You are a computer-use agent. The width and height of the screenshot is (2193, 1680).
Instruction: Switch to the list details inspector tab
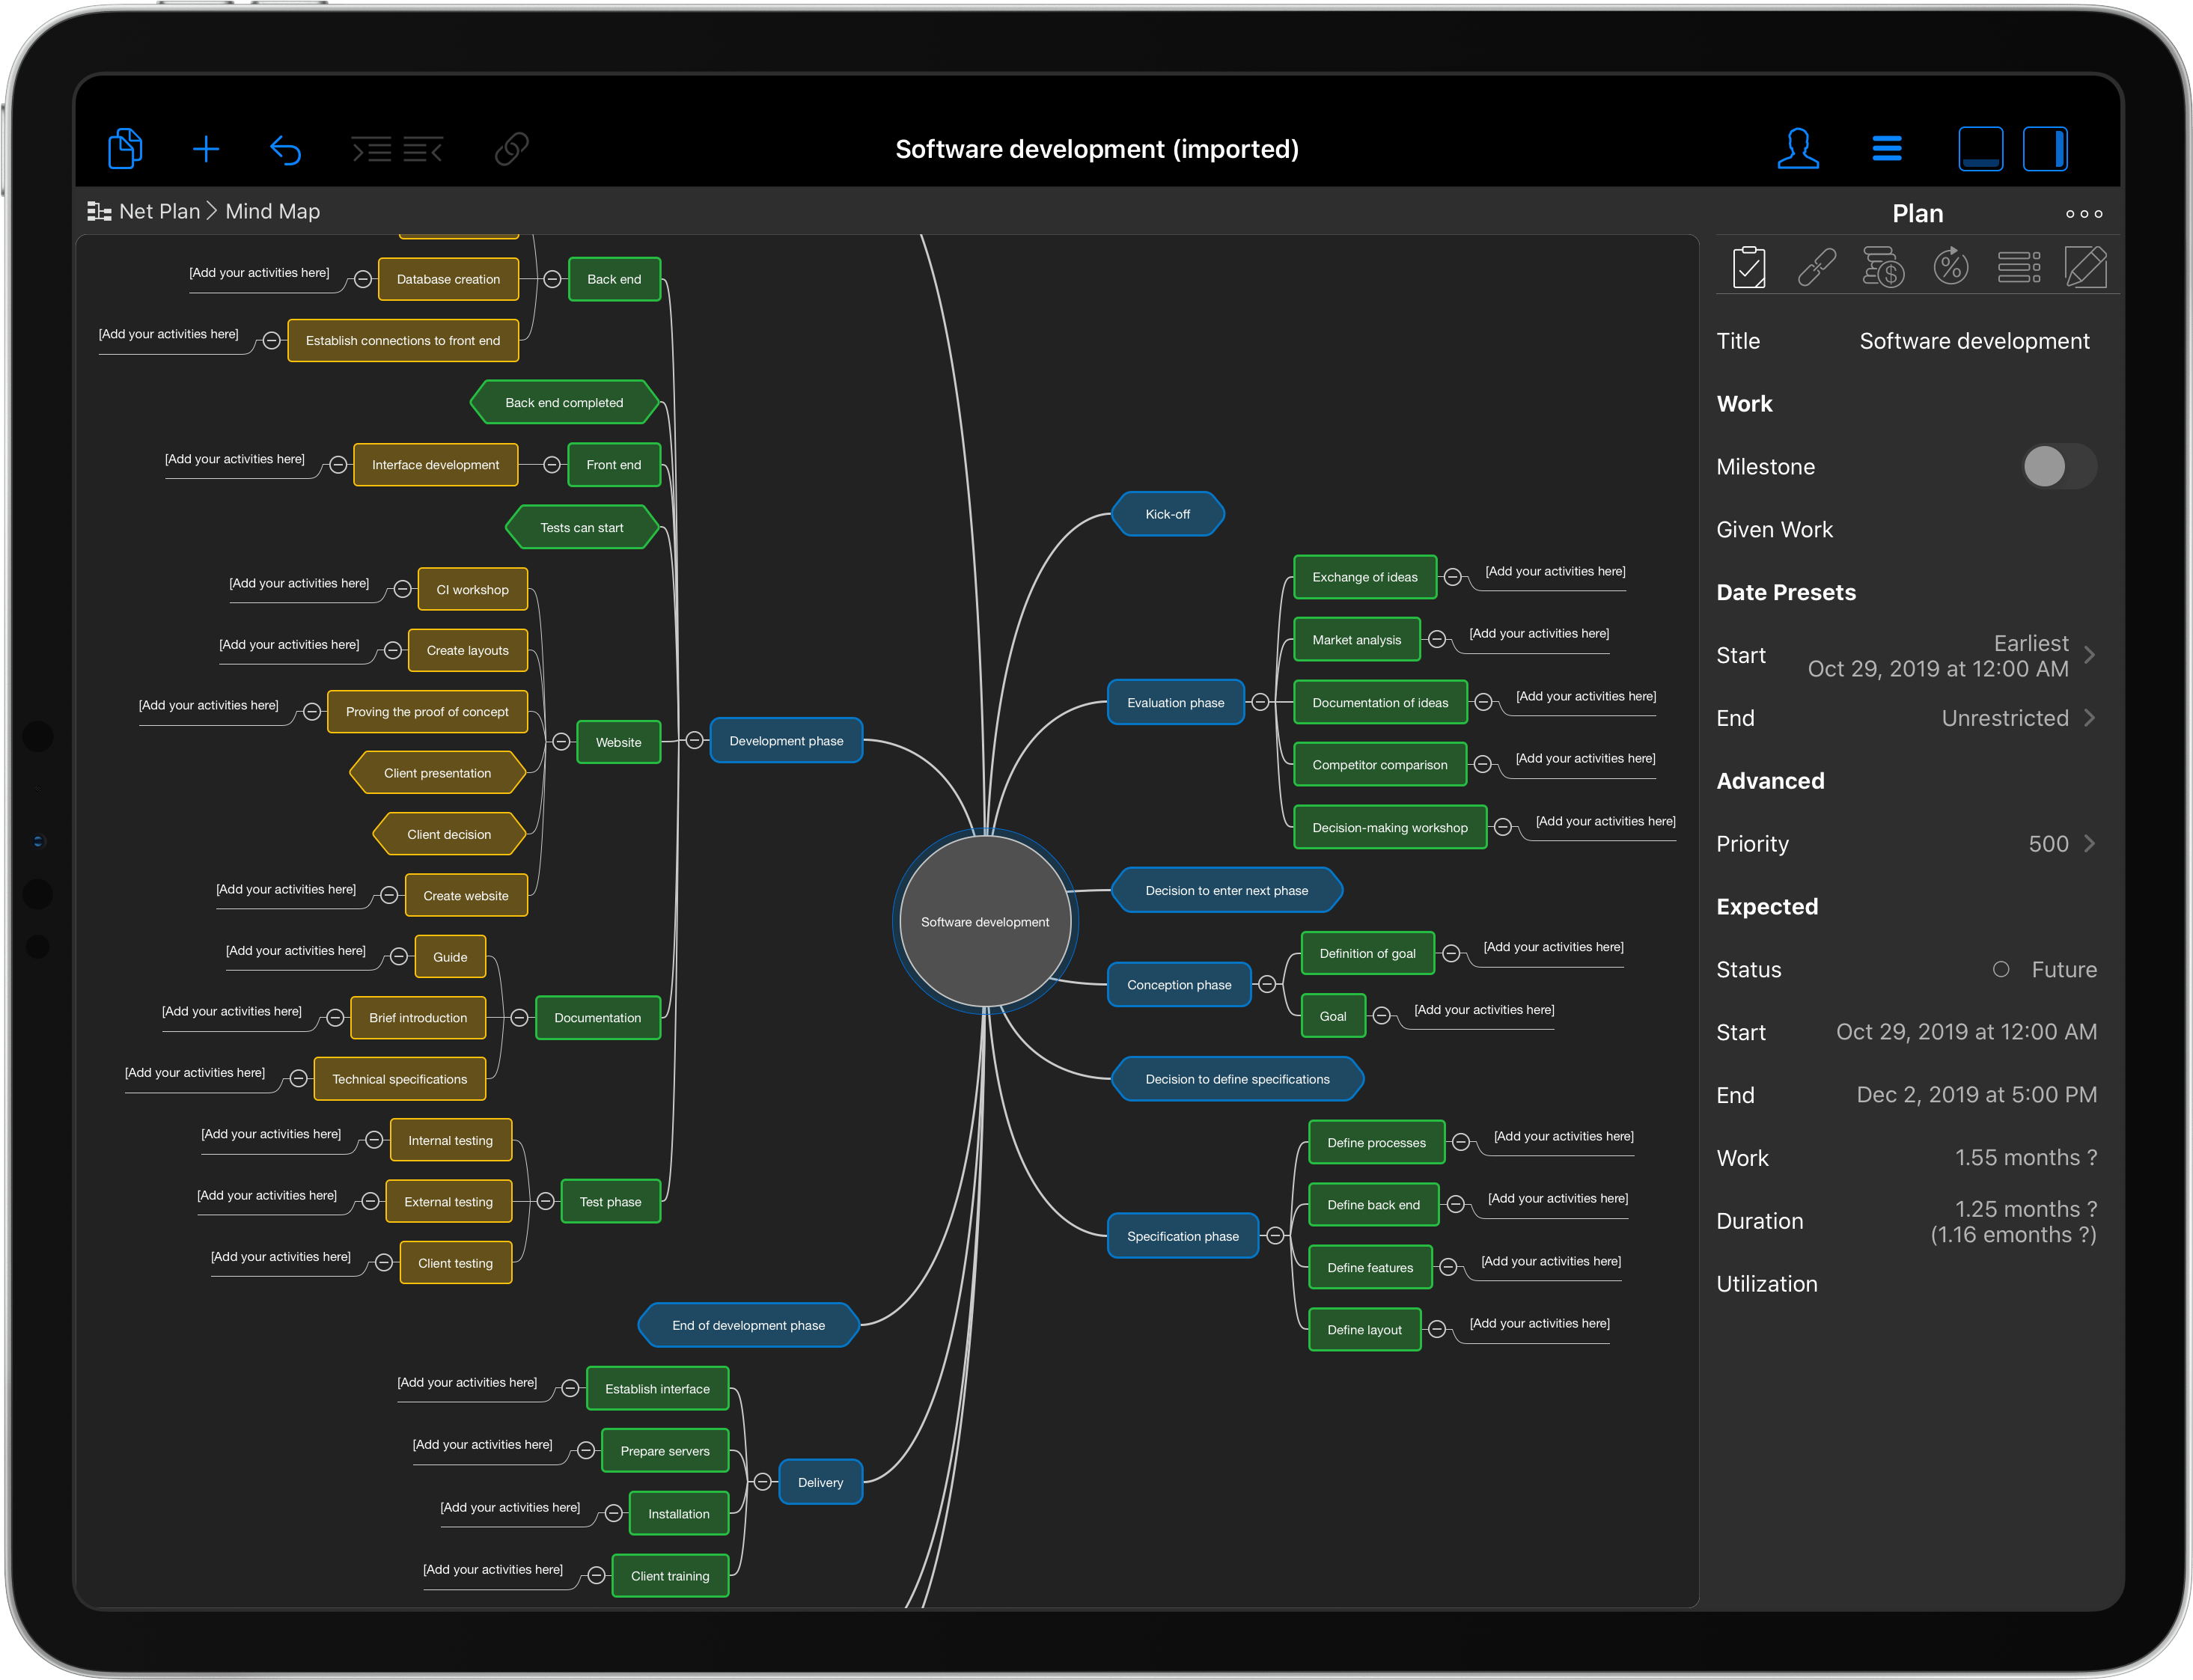click(x=2018, y=268)
